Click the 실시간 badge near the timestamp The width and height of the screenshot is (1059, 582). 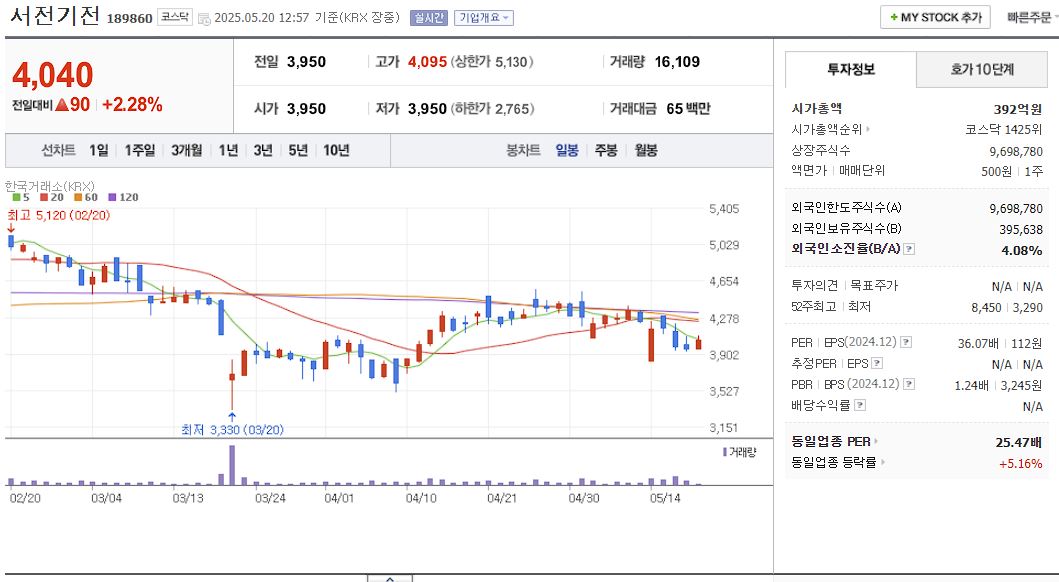(428, 17)
